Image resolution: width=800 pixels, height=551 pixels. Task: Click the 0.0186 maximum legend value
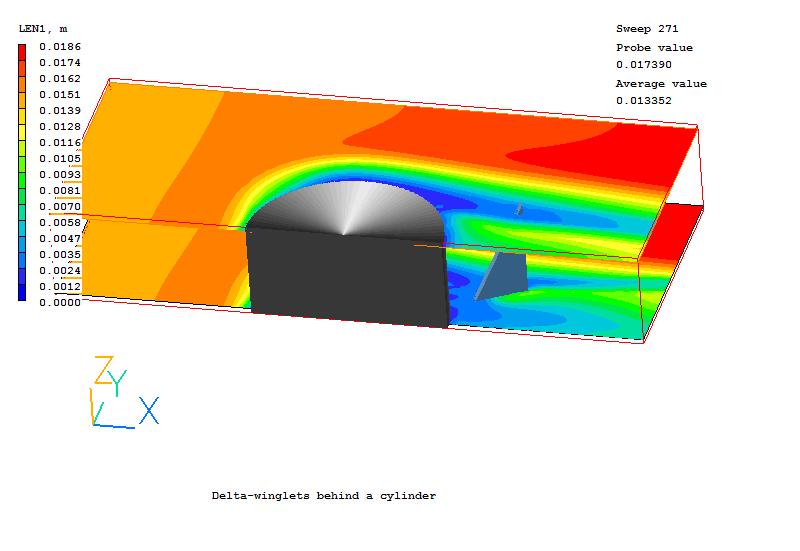[x=60, y=47]
